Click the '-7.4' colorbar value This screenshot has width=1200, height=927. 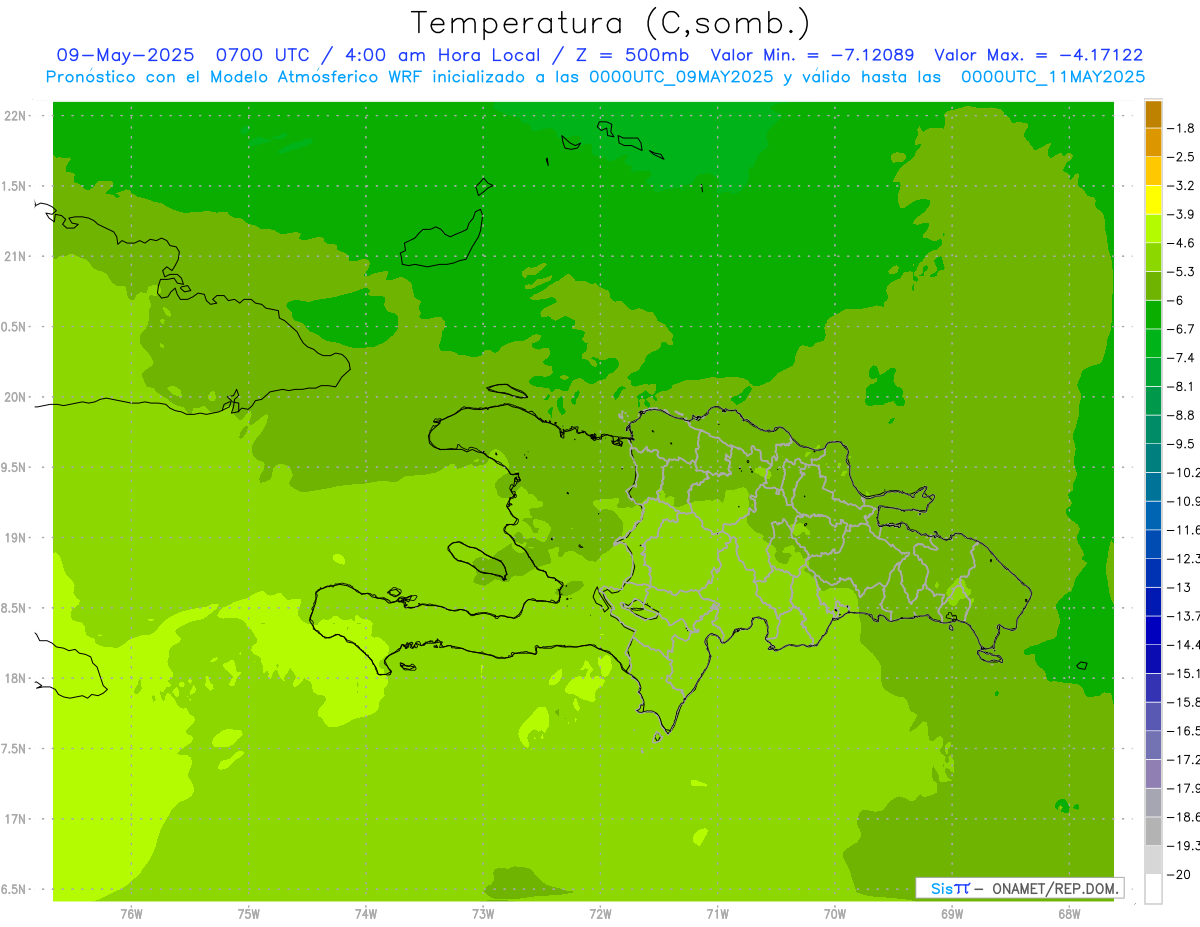click(x=1181, y=358)
